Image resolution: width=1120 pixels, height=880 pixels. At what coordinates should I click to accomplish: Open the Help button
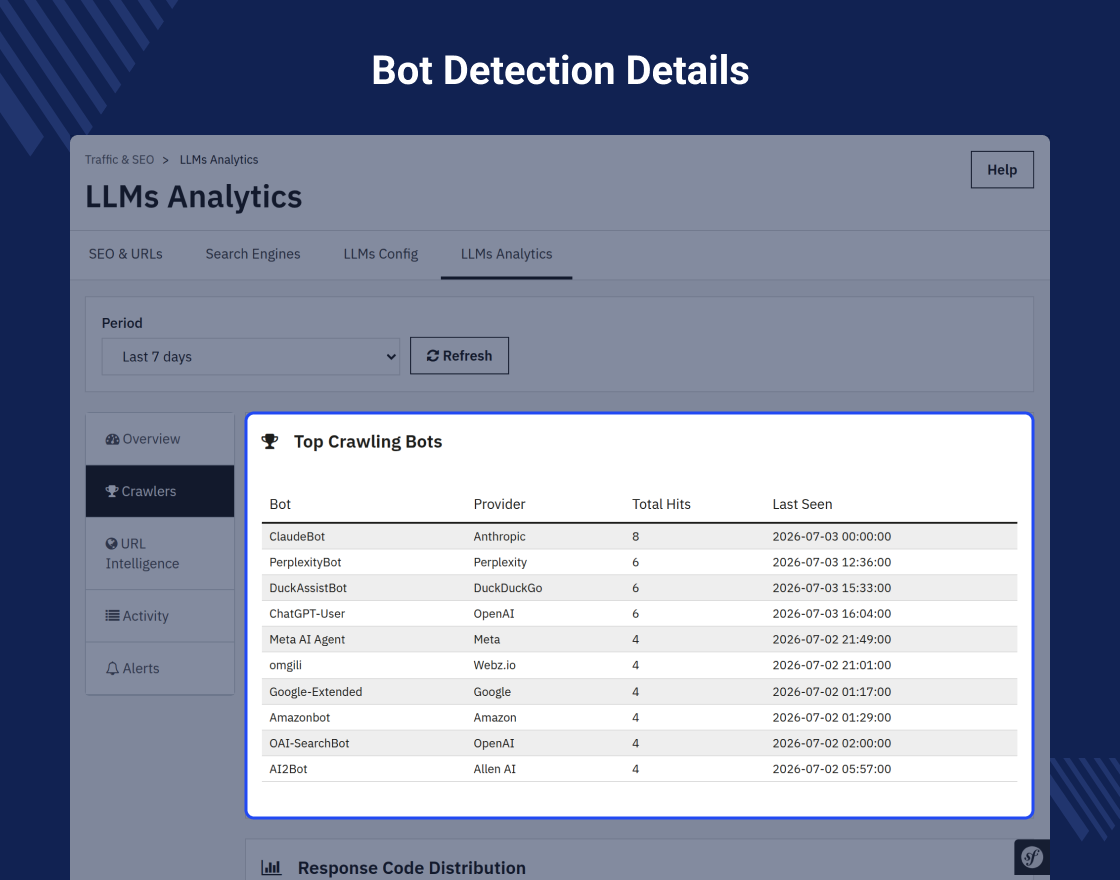pos(1002,170)
